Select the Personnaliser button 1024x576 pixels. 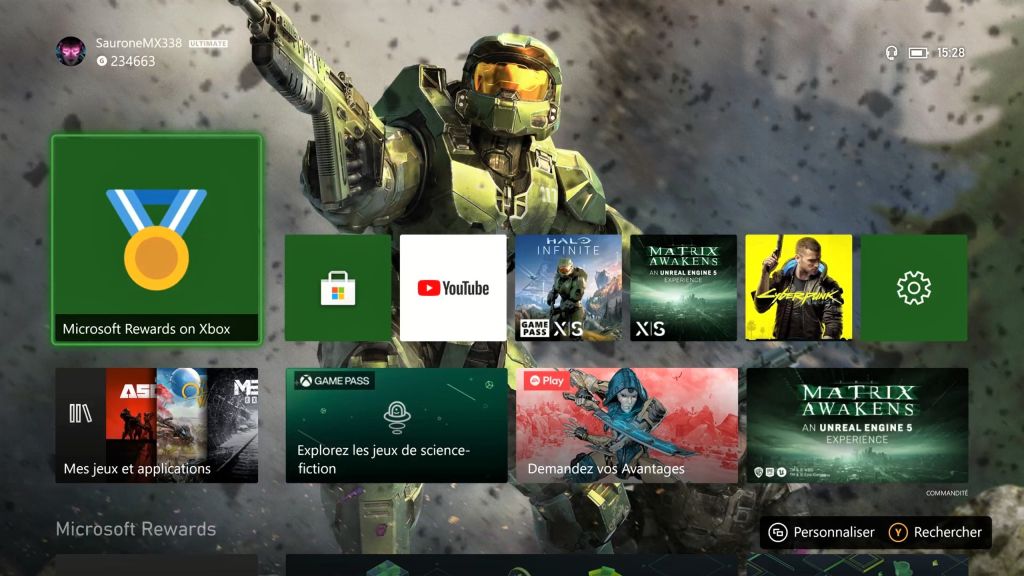822,532
